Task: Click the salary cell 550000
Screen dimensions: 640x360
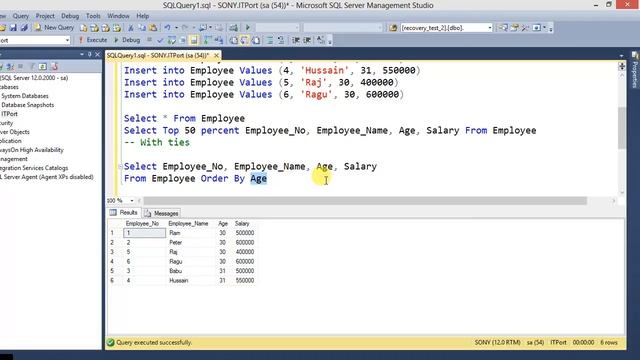Action: [x=244, y=280]
